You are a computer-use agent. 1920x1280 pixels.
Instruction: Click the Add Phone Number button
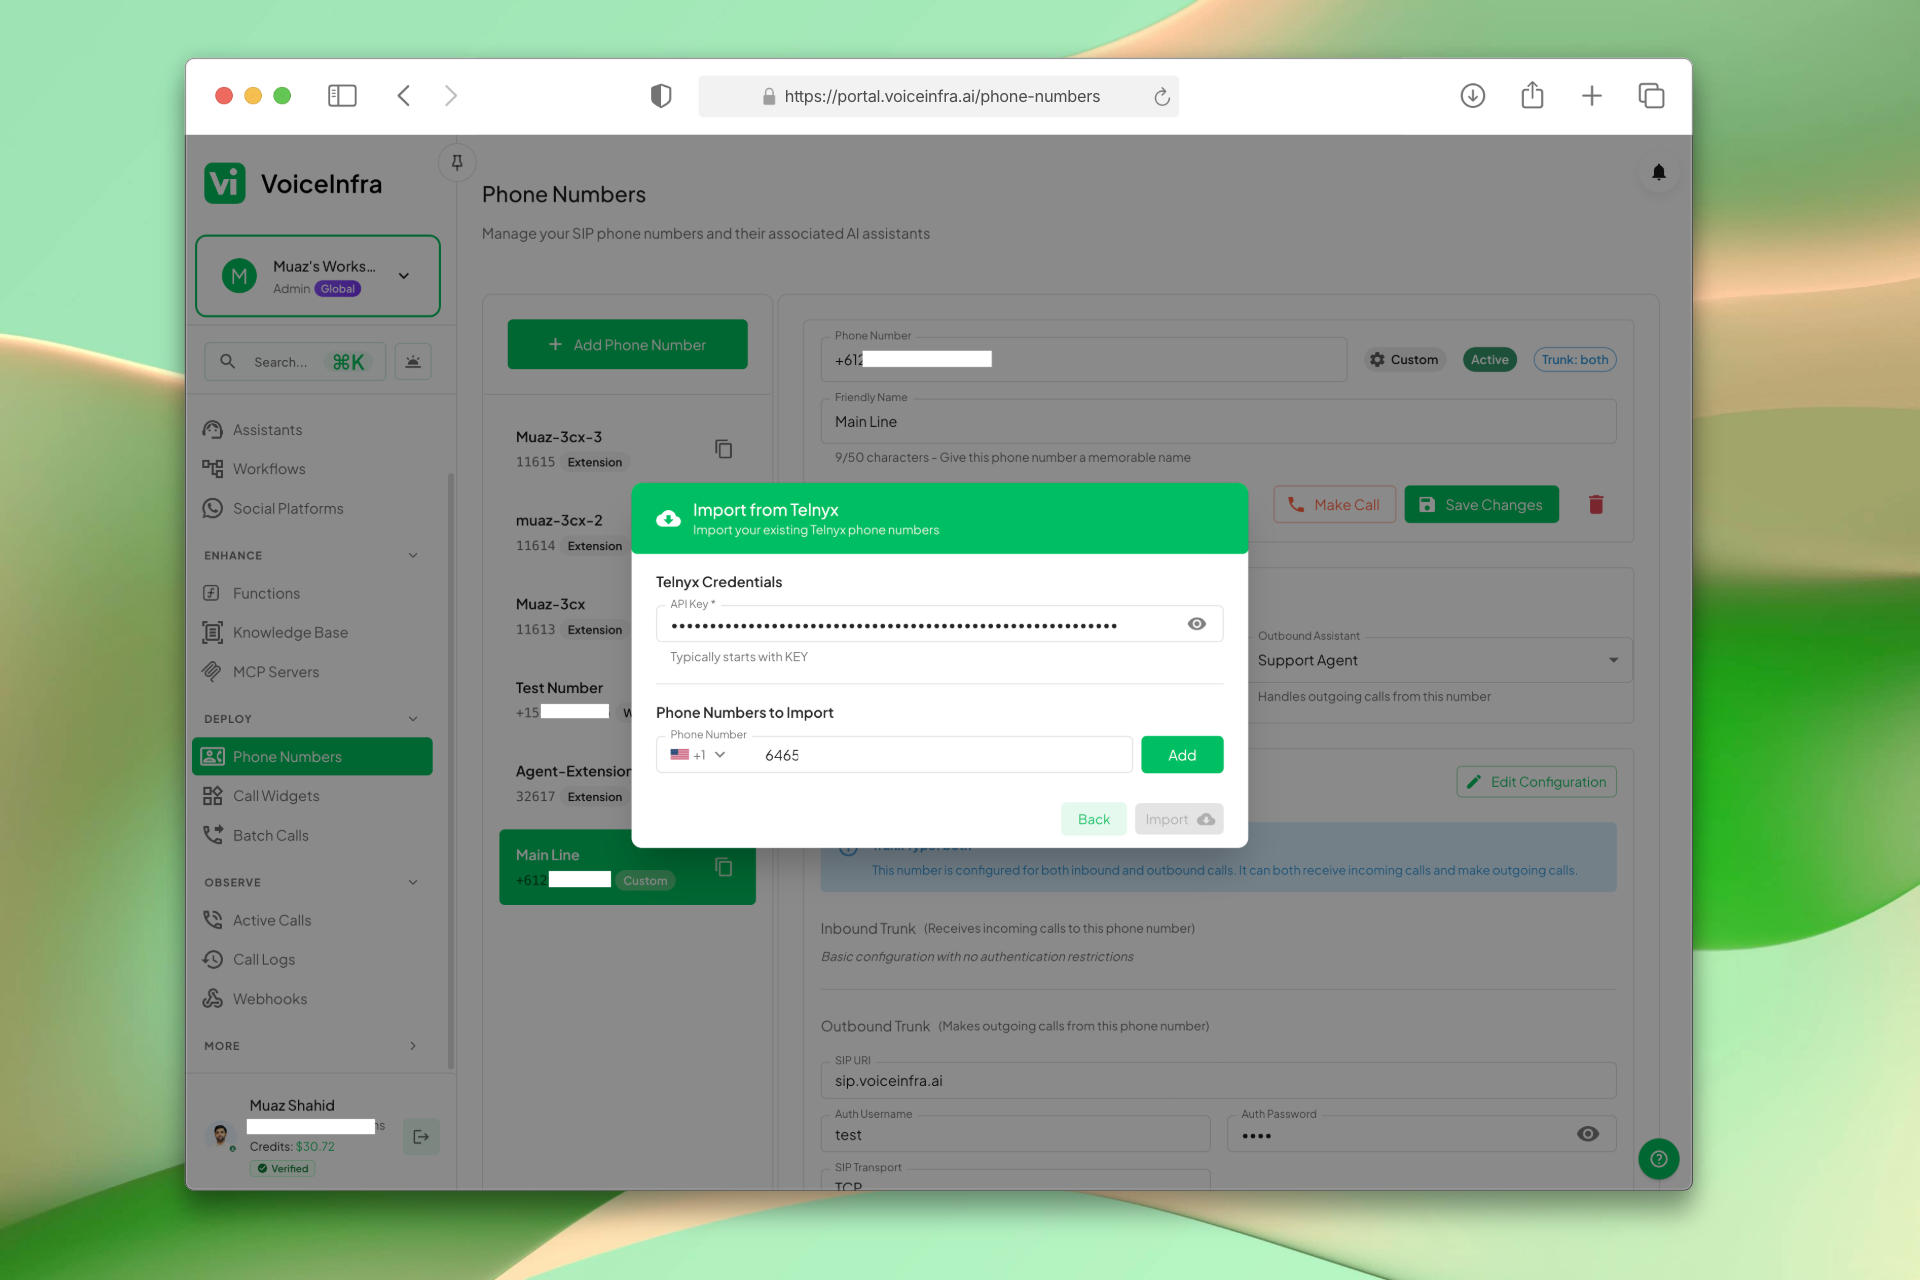click(x=627, y=345)
